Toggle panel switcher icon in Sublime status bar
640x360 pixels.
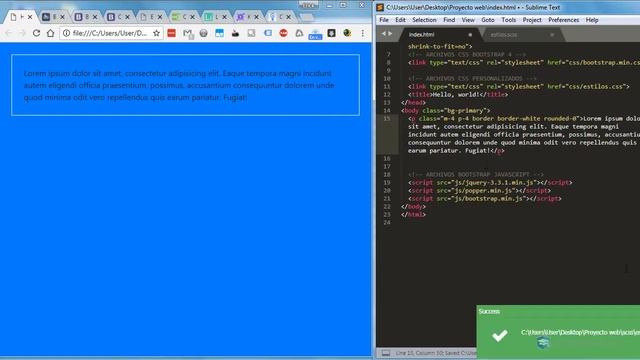tap(386, 353)
